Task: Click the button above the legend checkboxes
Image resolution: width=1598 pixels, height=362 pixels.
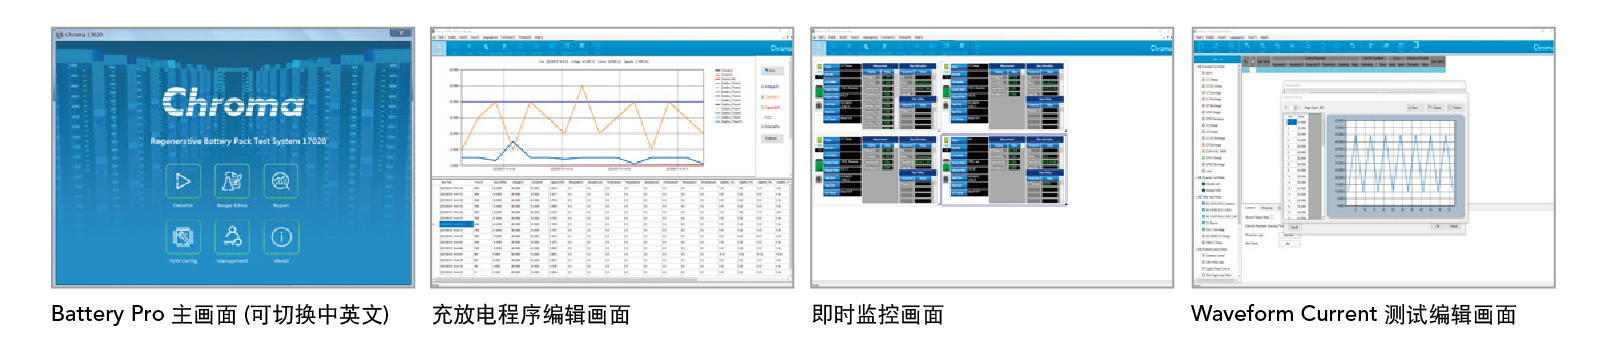Action: [x=772, y=71]
